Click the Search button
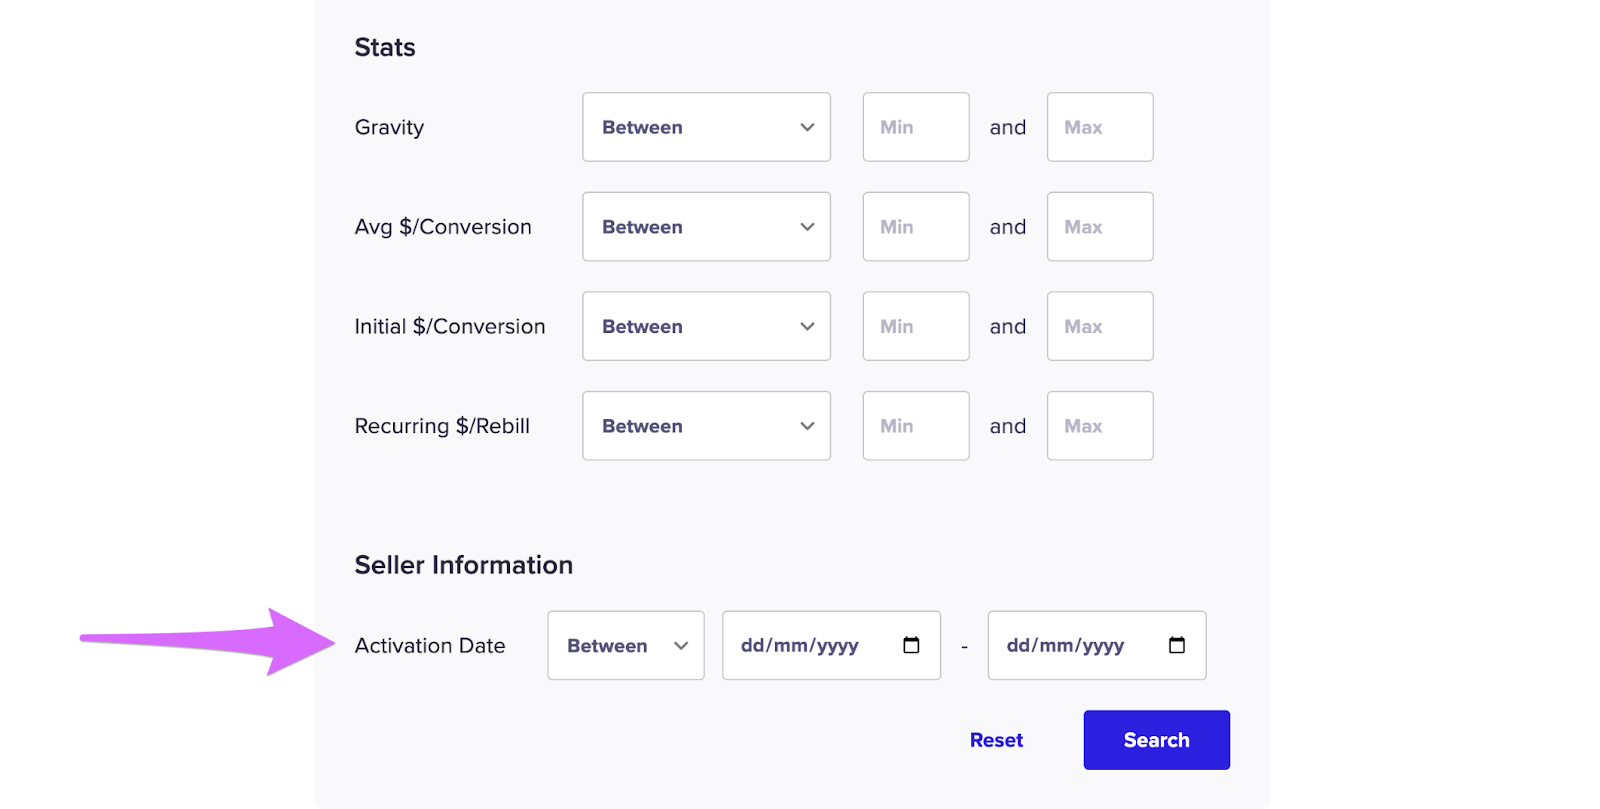1600x809 pixels. click(1157, 740)
